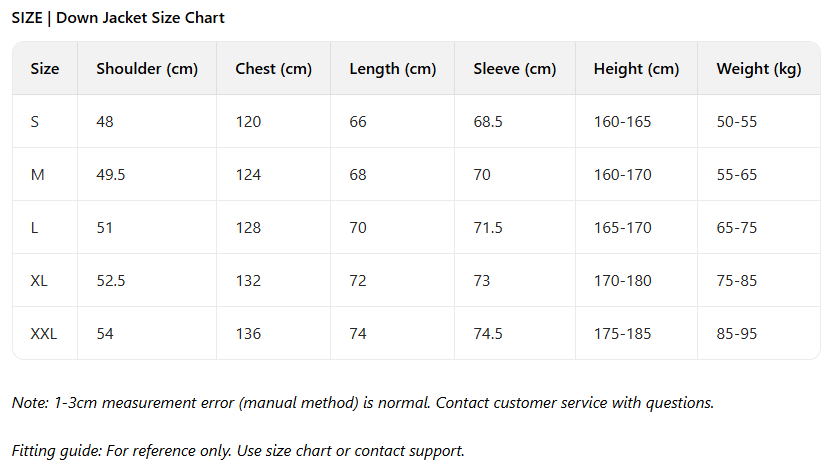Select the XL size row label
This screenshot has height=472, width=828.
pos(39,280)
